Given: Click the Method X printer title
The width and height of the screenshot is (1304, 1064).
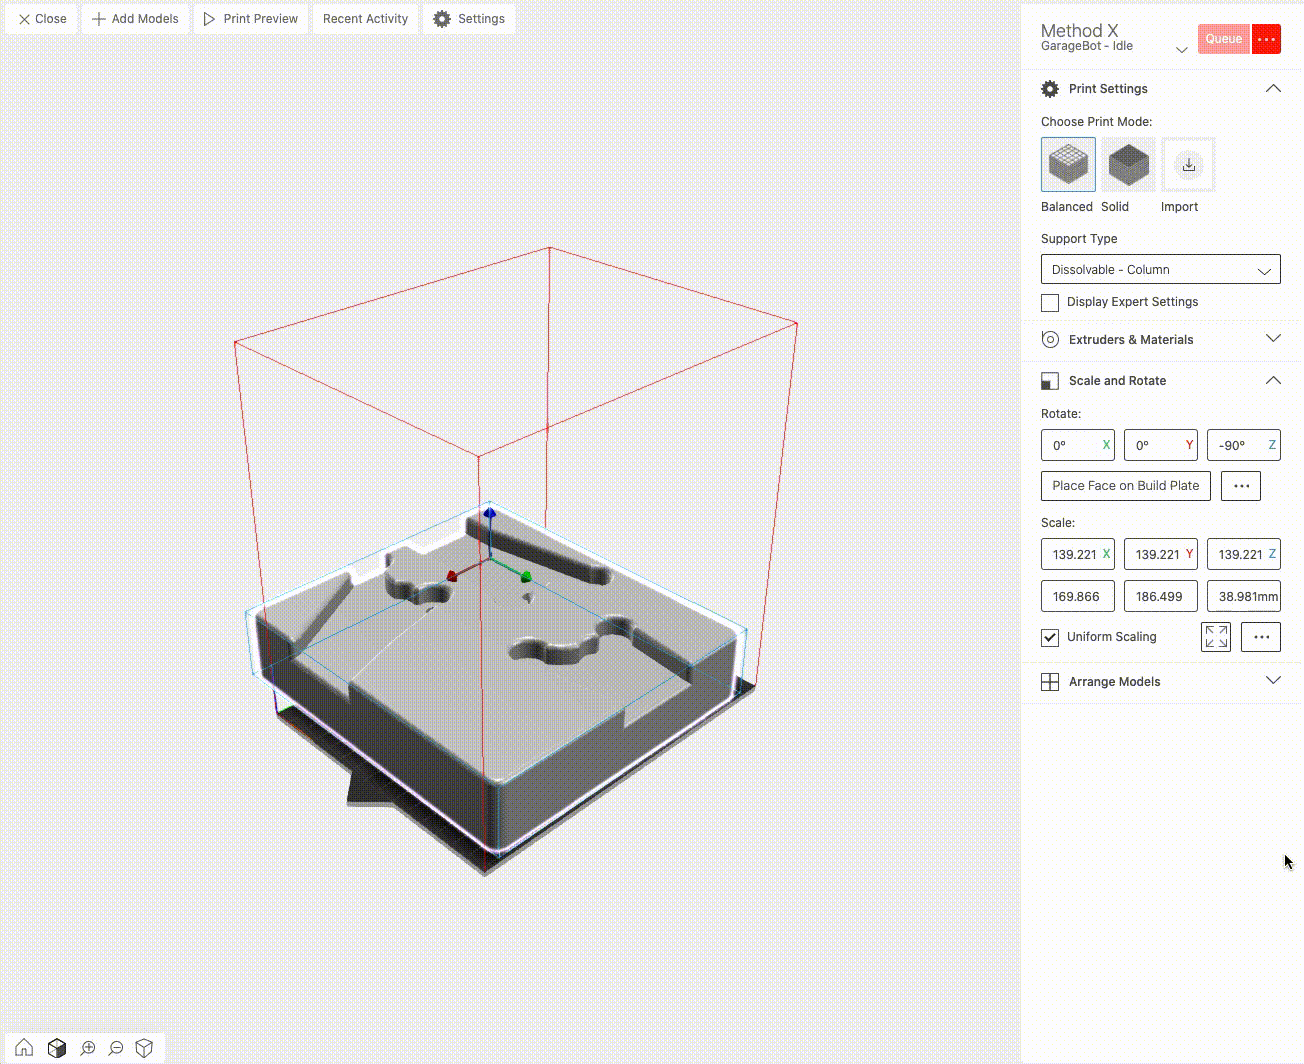Looking at the screenshot, I should [1079, 31].
